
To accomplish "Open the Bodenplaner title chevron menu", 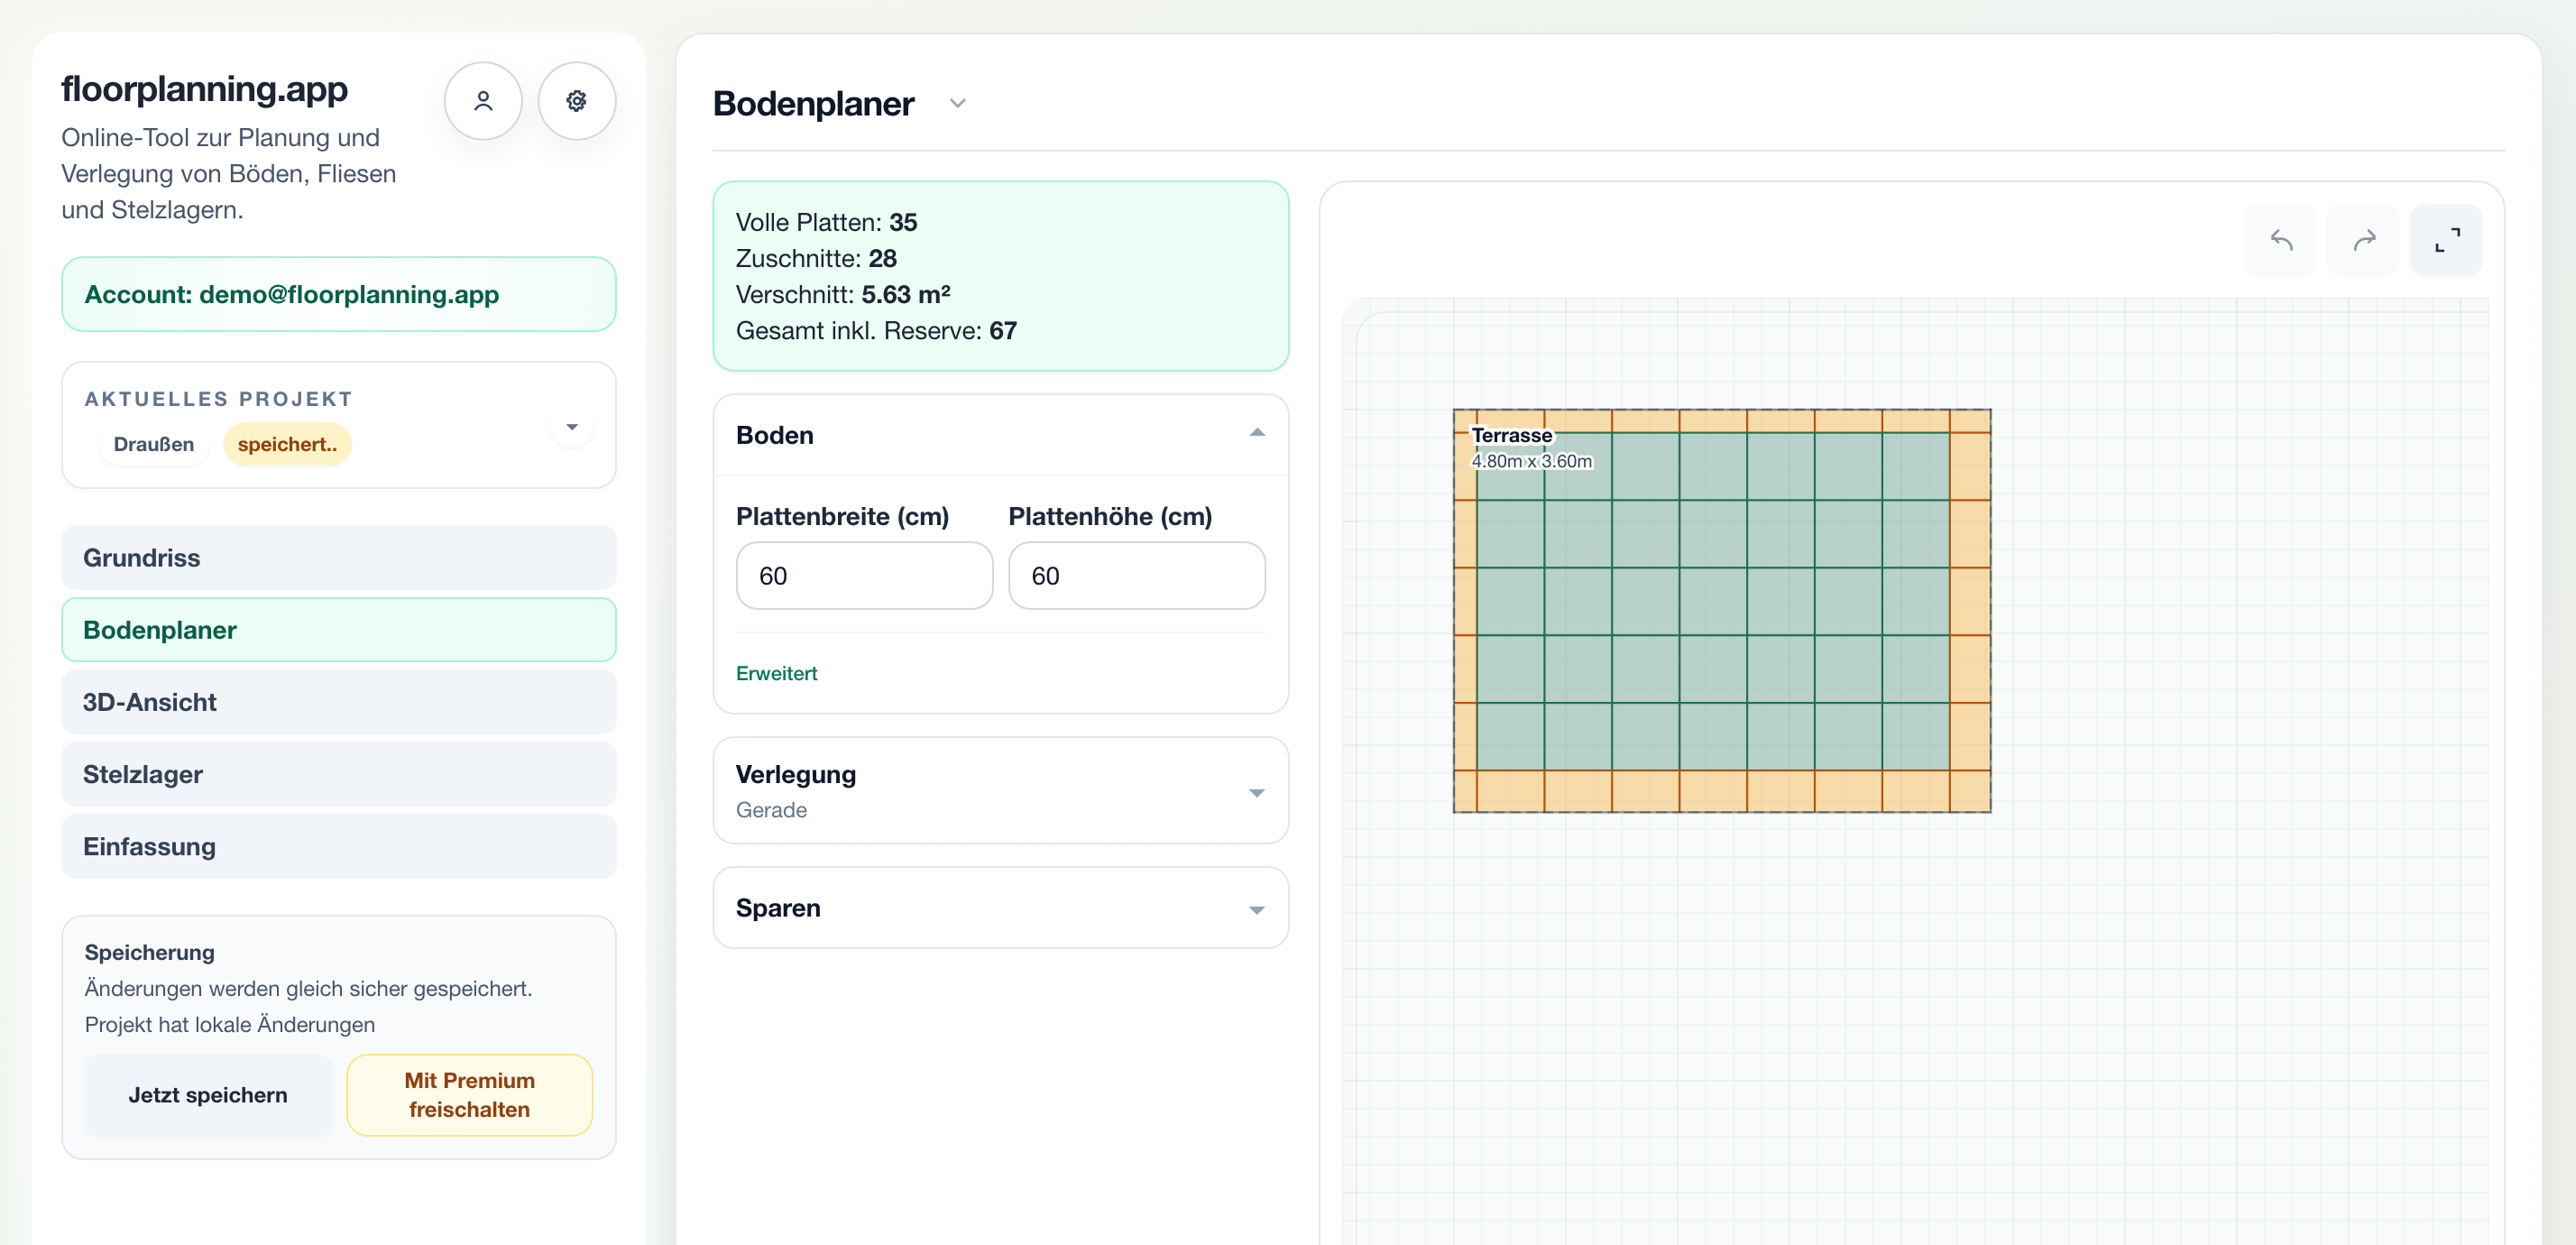I will coord(958,104).
